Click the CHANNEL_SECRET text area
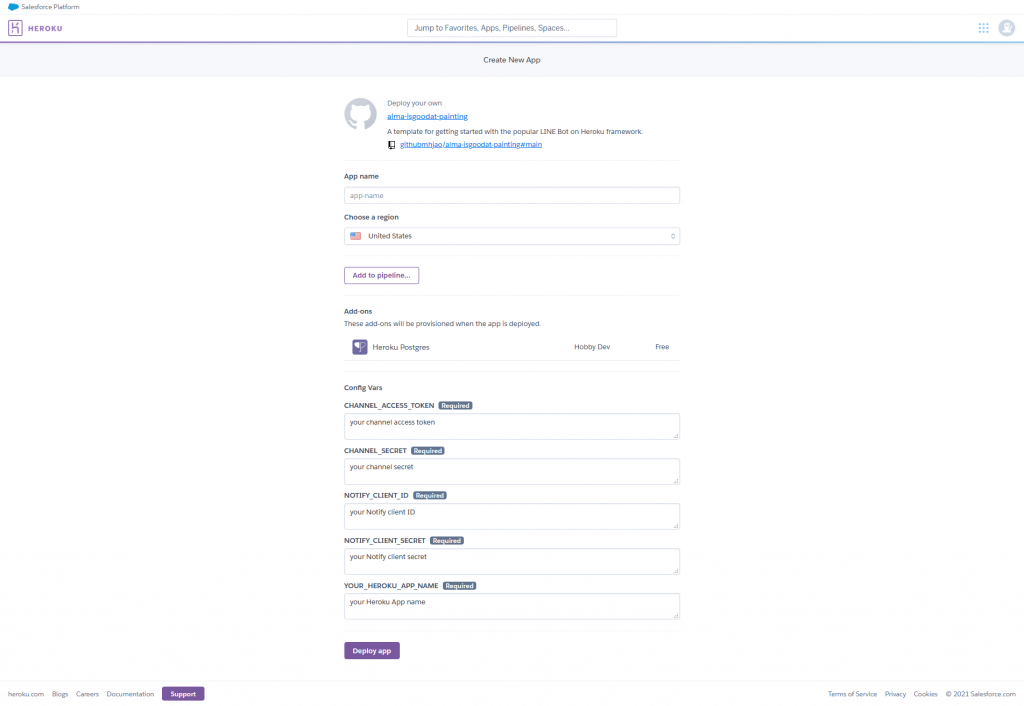Screen dimensions: 1024x706 click(x=511, y=472)
